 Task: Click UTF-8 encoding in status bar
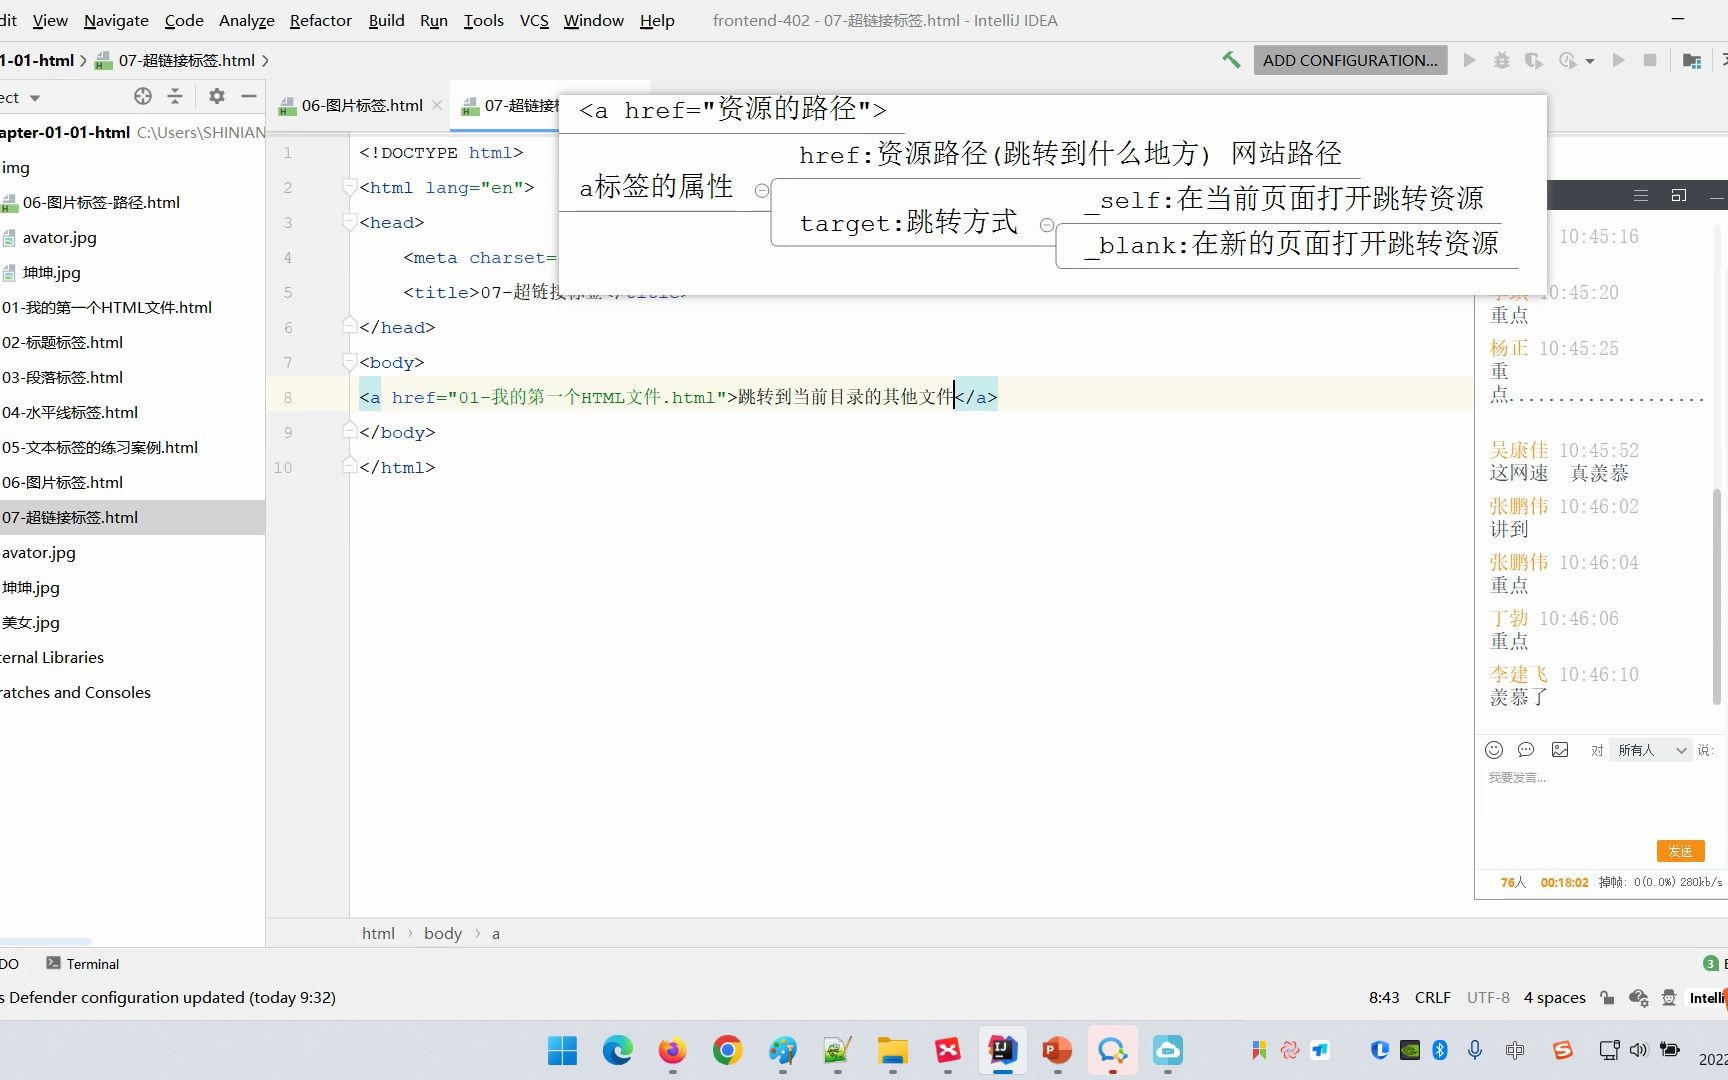tap(1488, 997)
